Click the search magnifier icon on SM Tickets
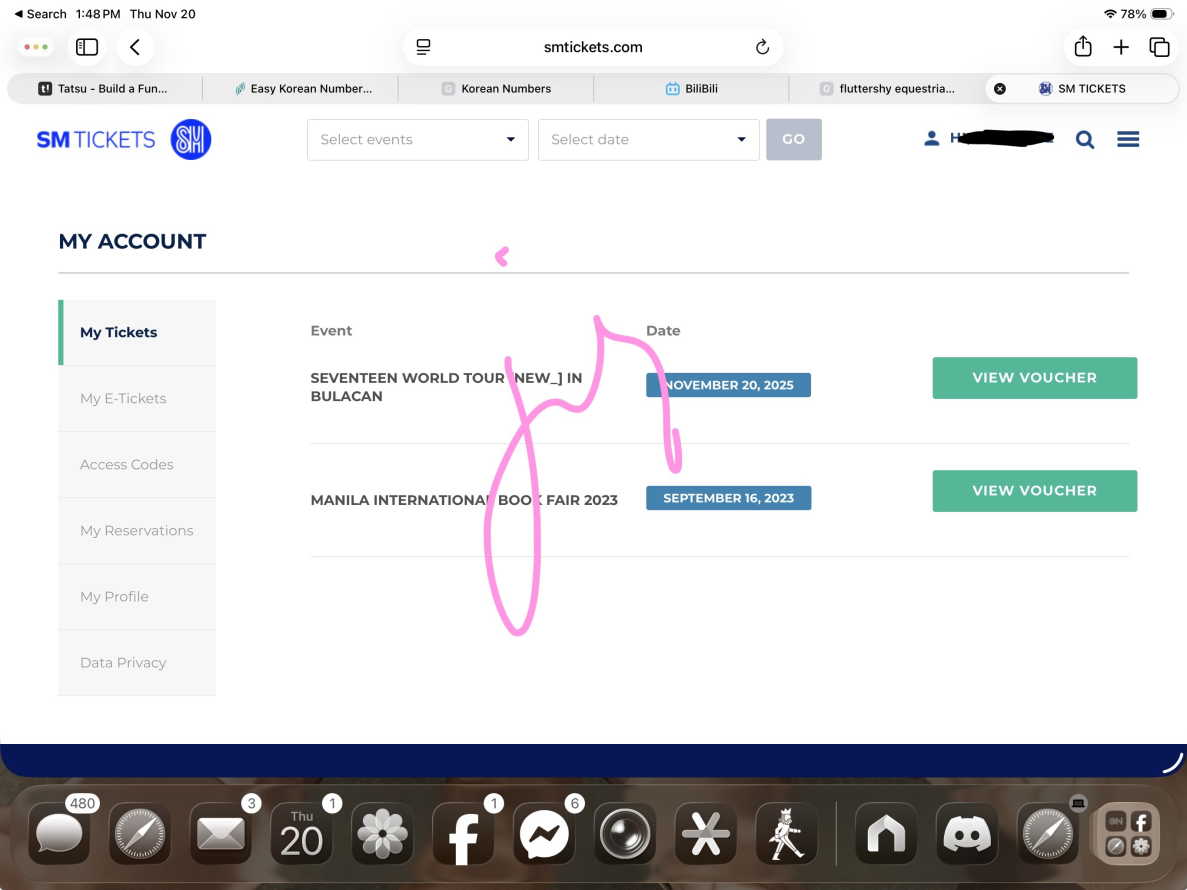The width and height of the screenshot is (1187, 890). pos(1085,140)
